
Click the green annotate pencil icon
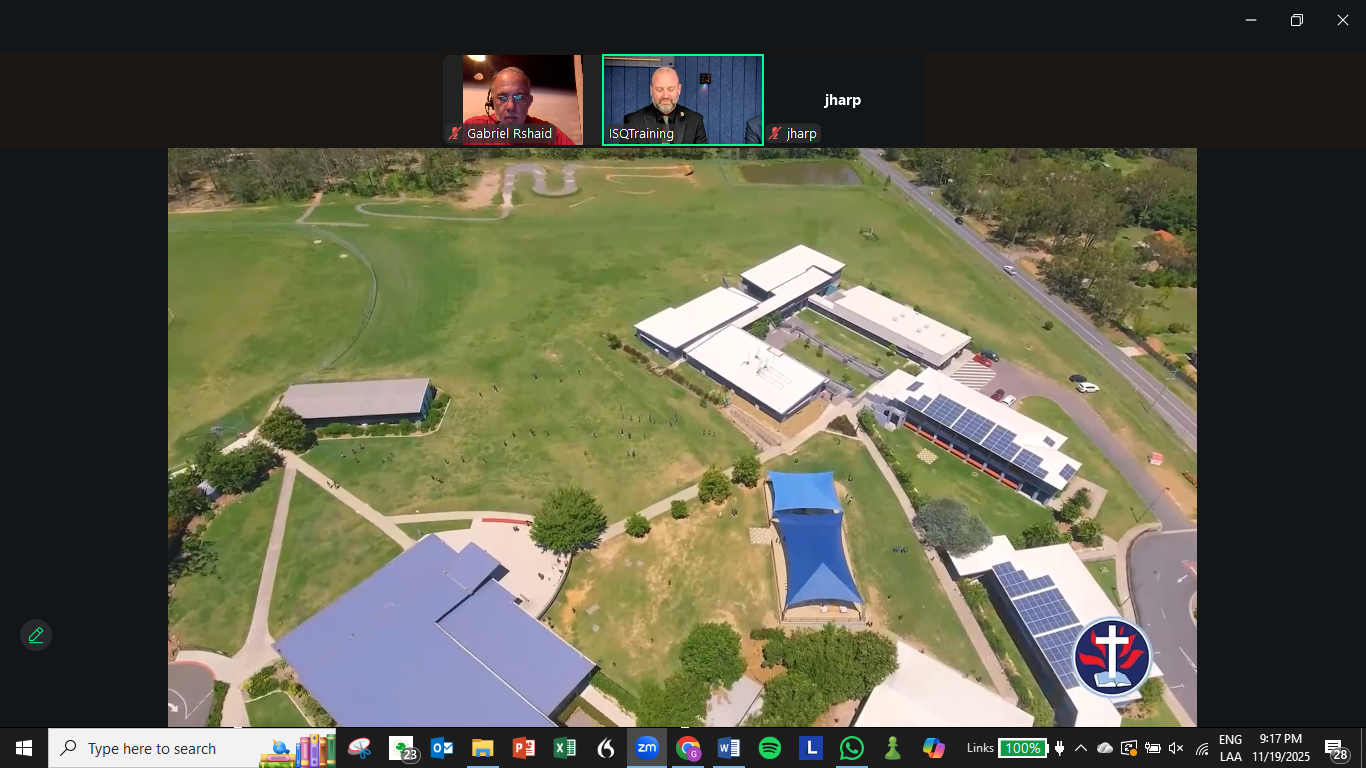[36, 635]
